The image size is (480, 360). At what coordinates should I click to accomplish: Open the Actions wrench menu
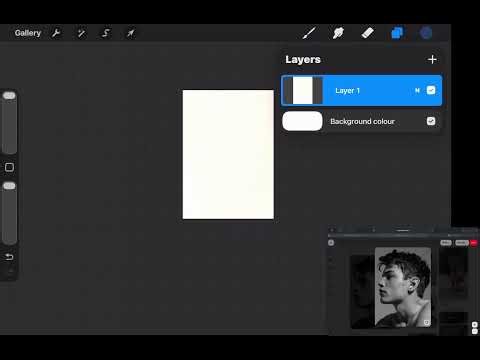(56, 33)
